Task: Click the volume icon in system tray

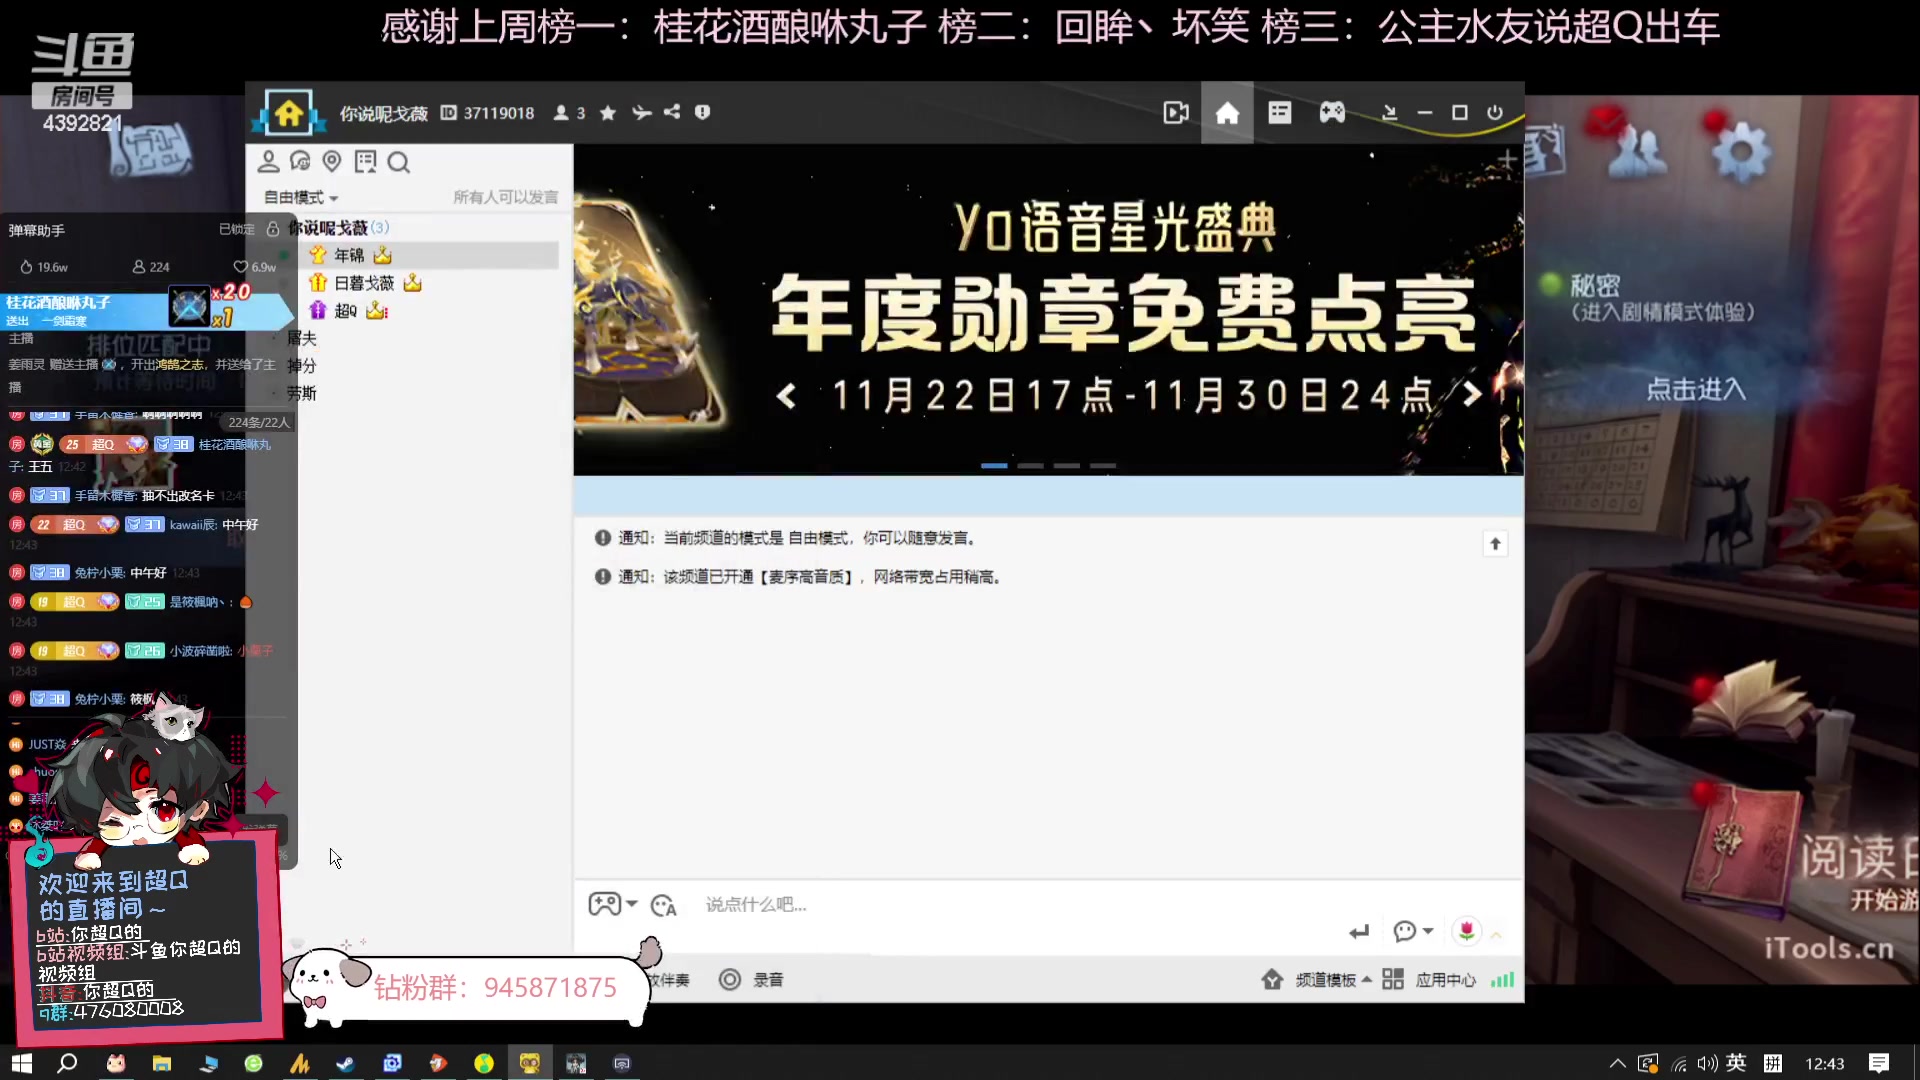Action: 1706,1063
